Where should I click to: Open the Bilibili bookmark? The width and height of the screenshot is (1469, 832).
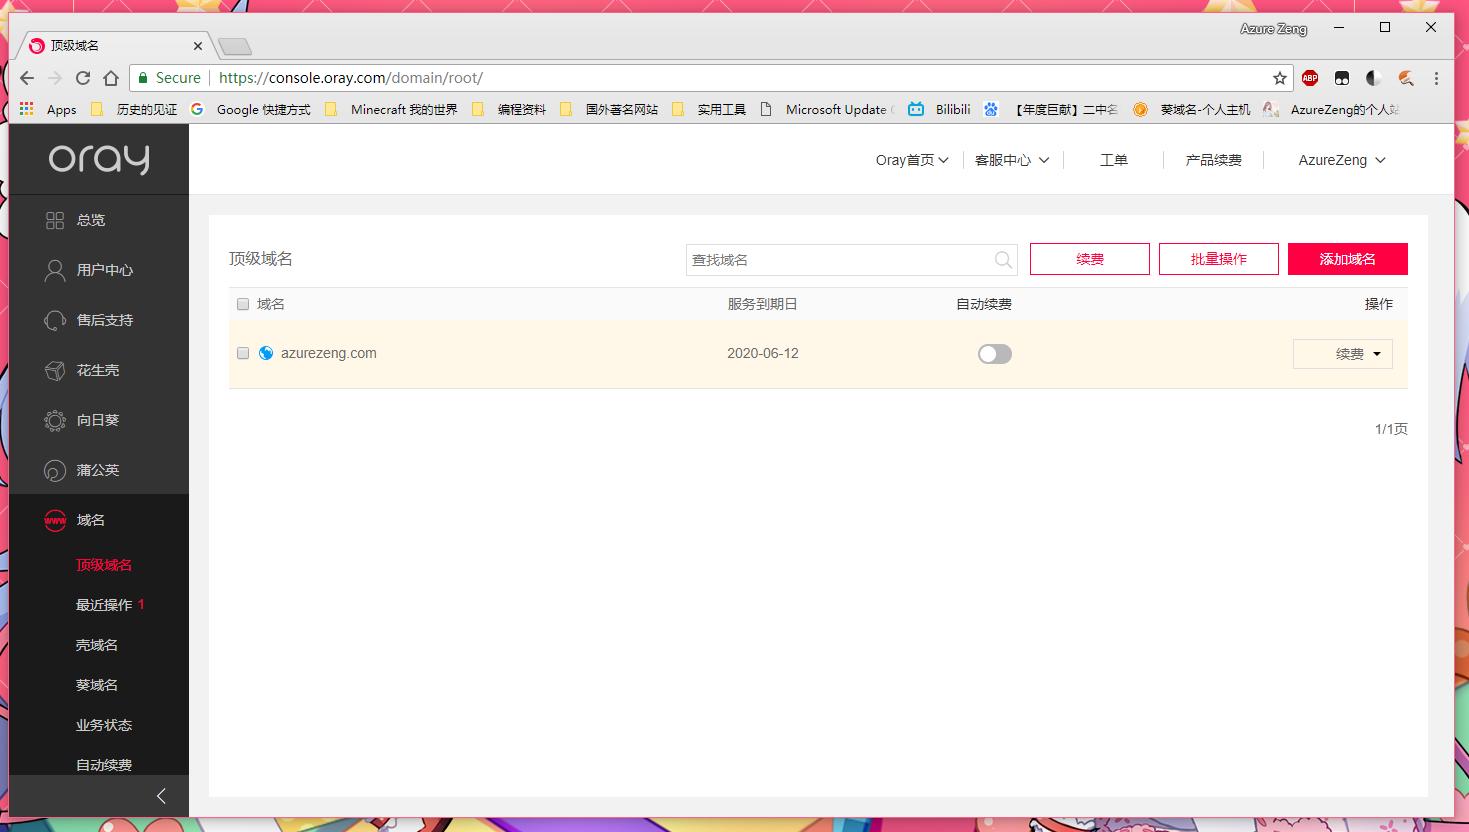(x=939, y=109)
